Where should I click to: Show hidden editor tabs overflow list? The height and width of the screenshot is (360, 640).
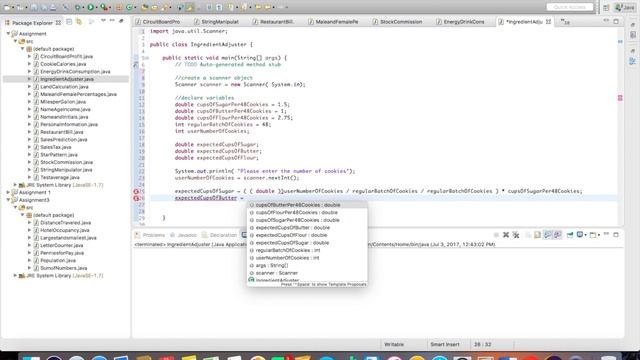point(565,21)
